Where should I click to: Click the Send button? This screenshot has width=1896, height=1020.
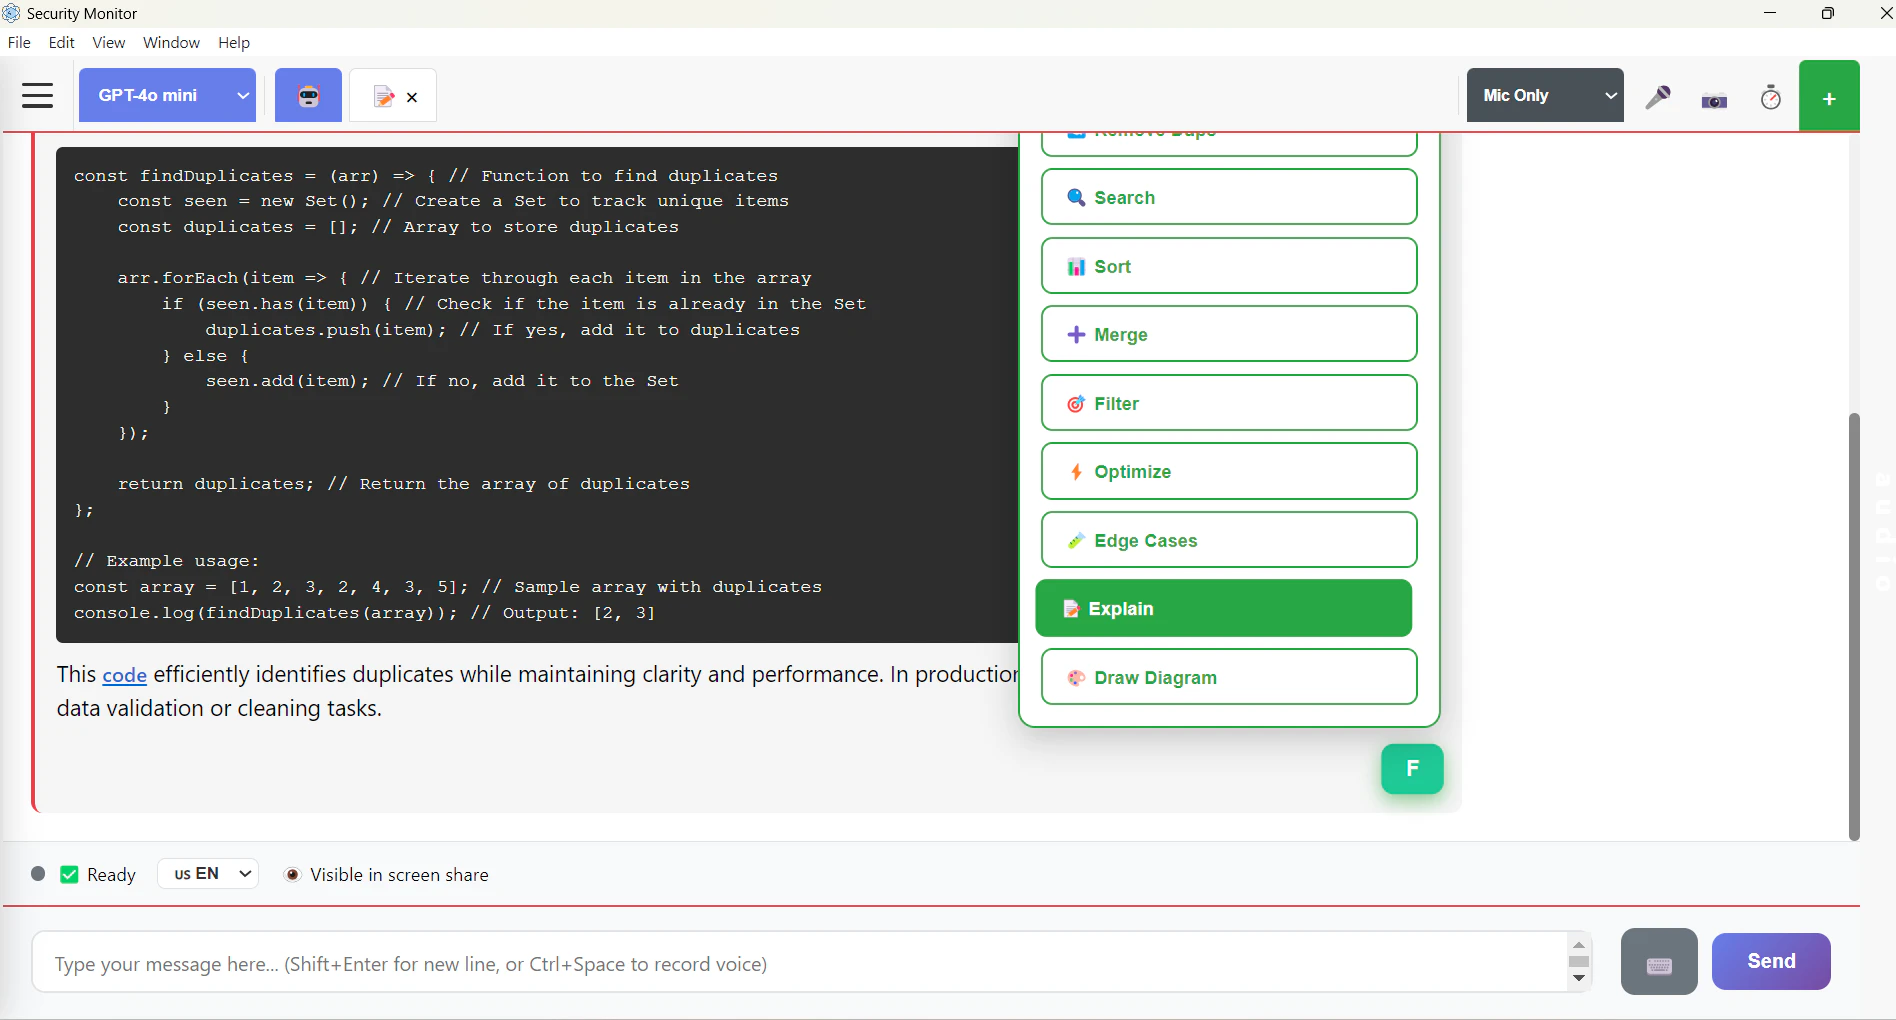point(1770,961)
